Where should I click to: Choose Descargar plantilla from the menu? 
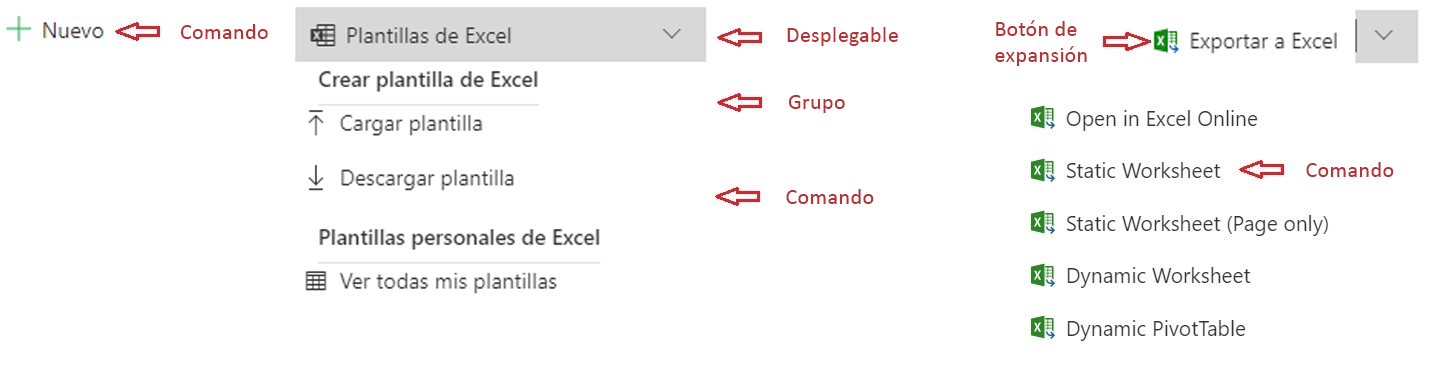[427, 178]
